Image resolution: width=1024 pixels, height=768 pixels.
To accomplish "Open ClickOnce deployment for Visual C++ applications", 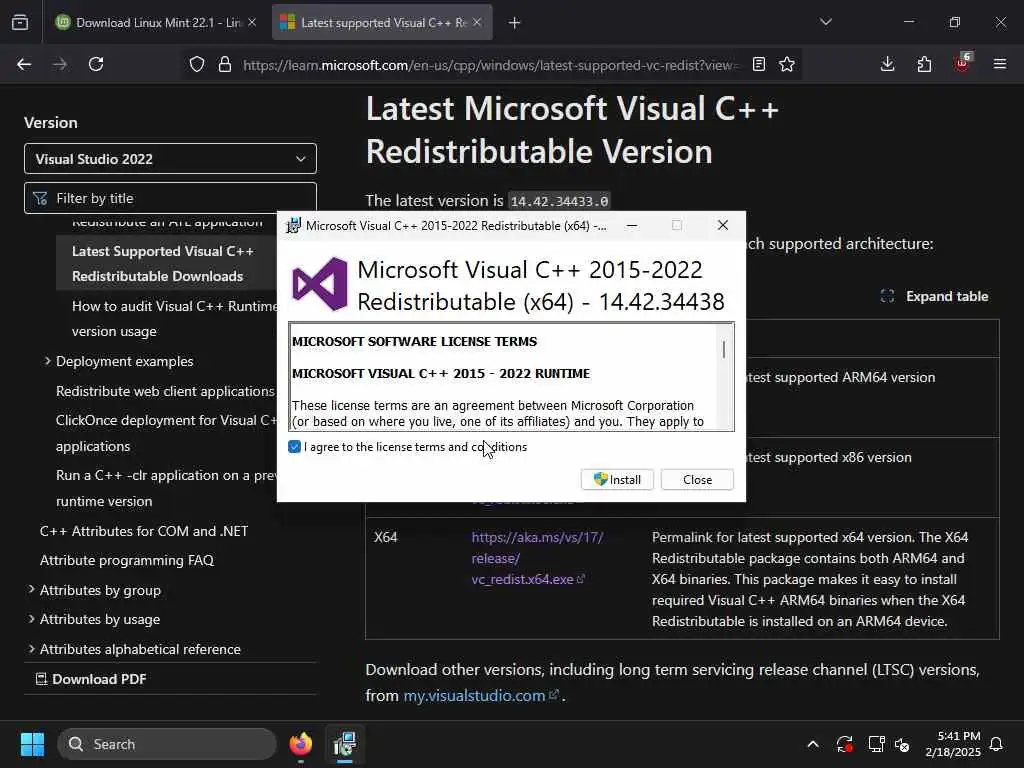I will (166, 433).
